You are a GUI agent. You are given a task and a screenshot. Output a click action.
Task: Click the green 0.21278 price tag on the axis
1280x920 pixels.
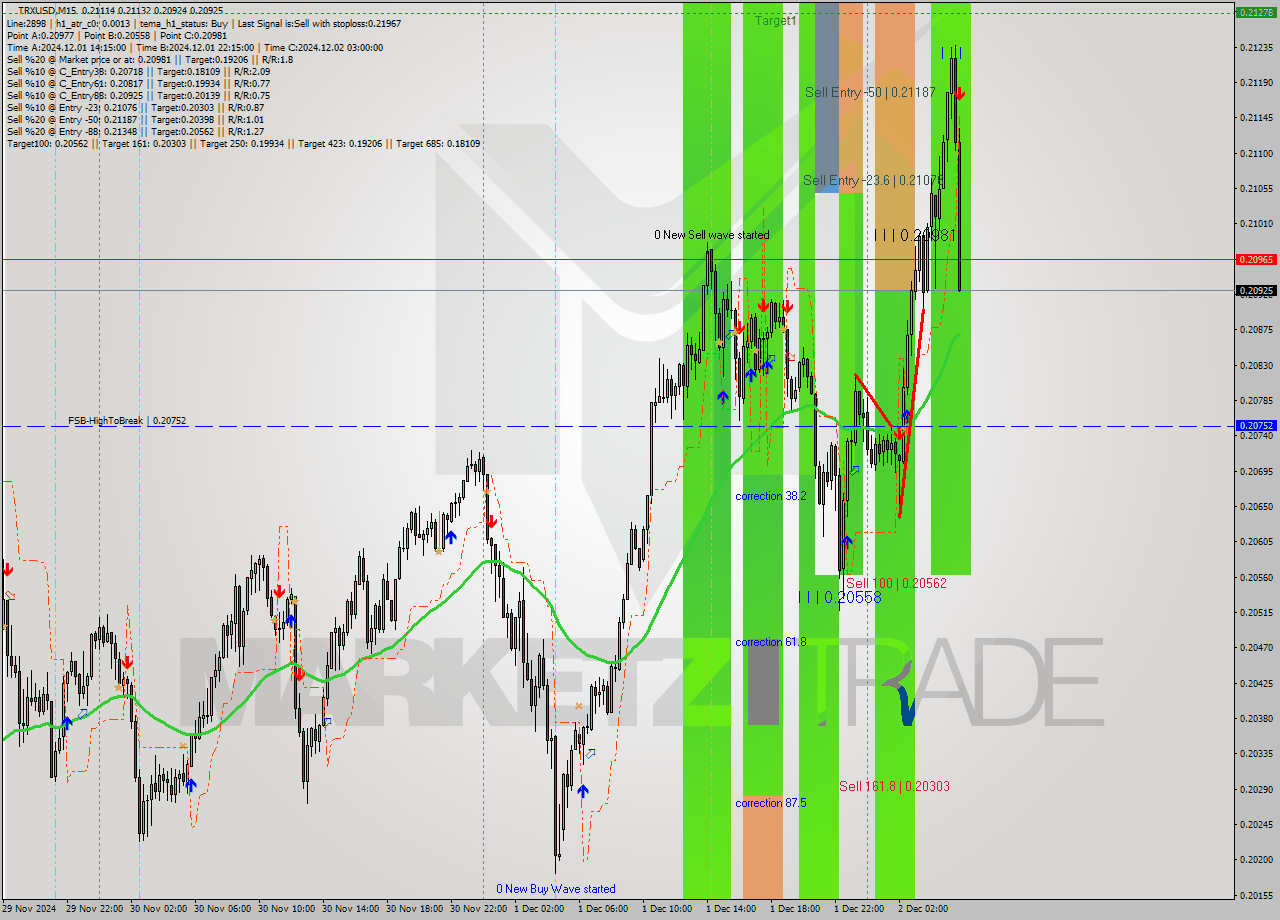[1256, 12]
